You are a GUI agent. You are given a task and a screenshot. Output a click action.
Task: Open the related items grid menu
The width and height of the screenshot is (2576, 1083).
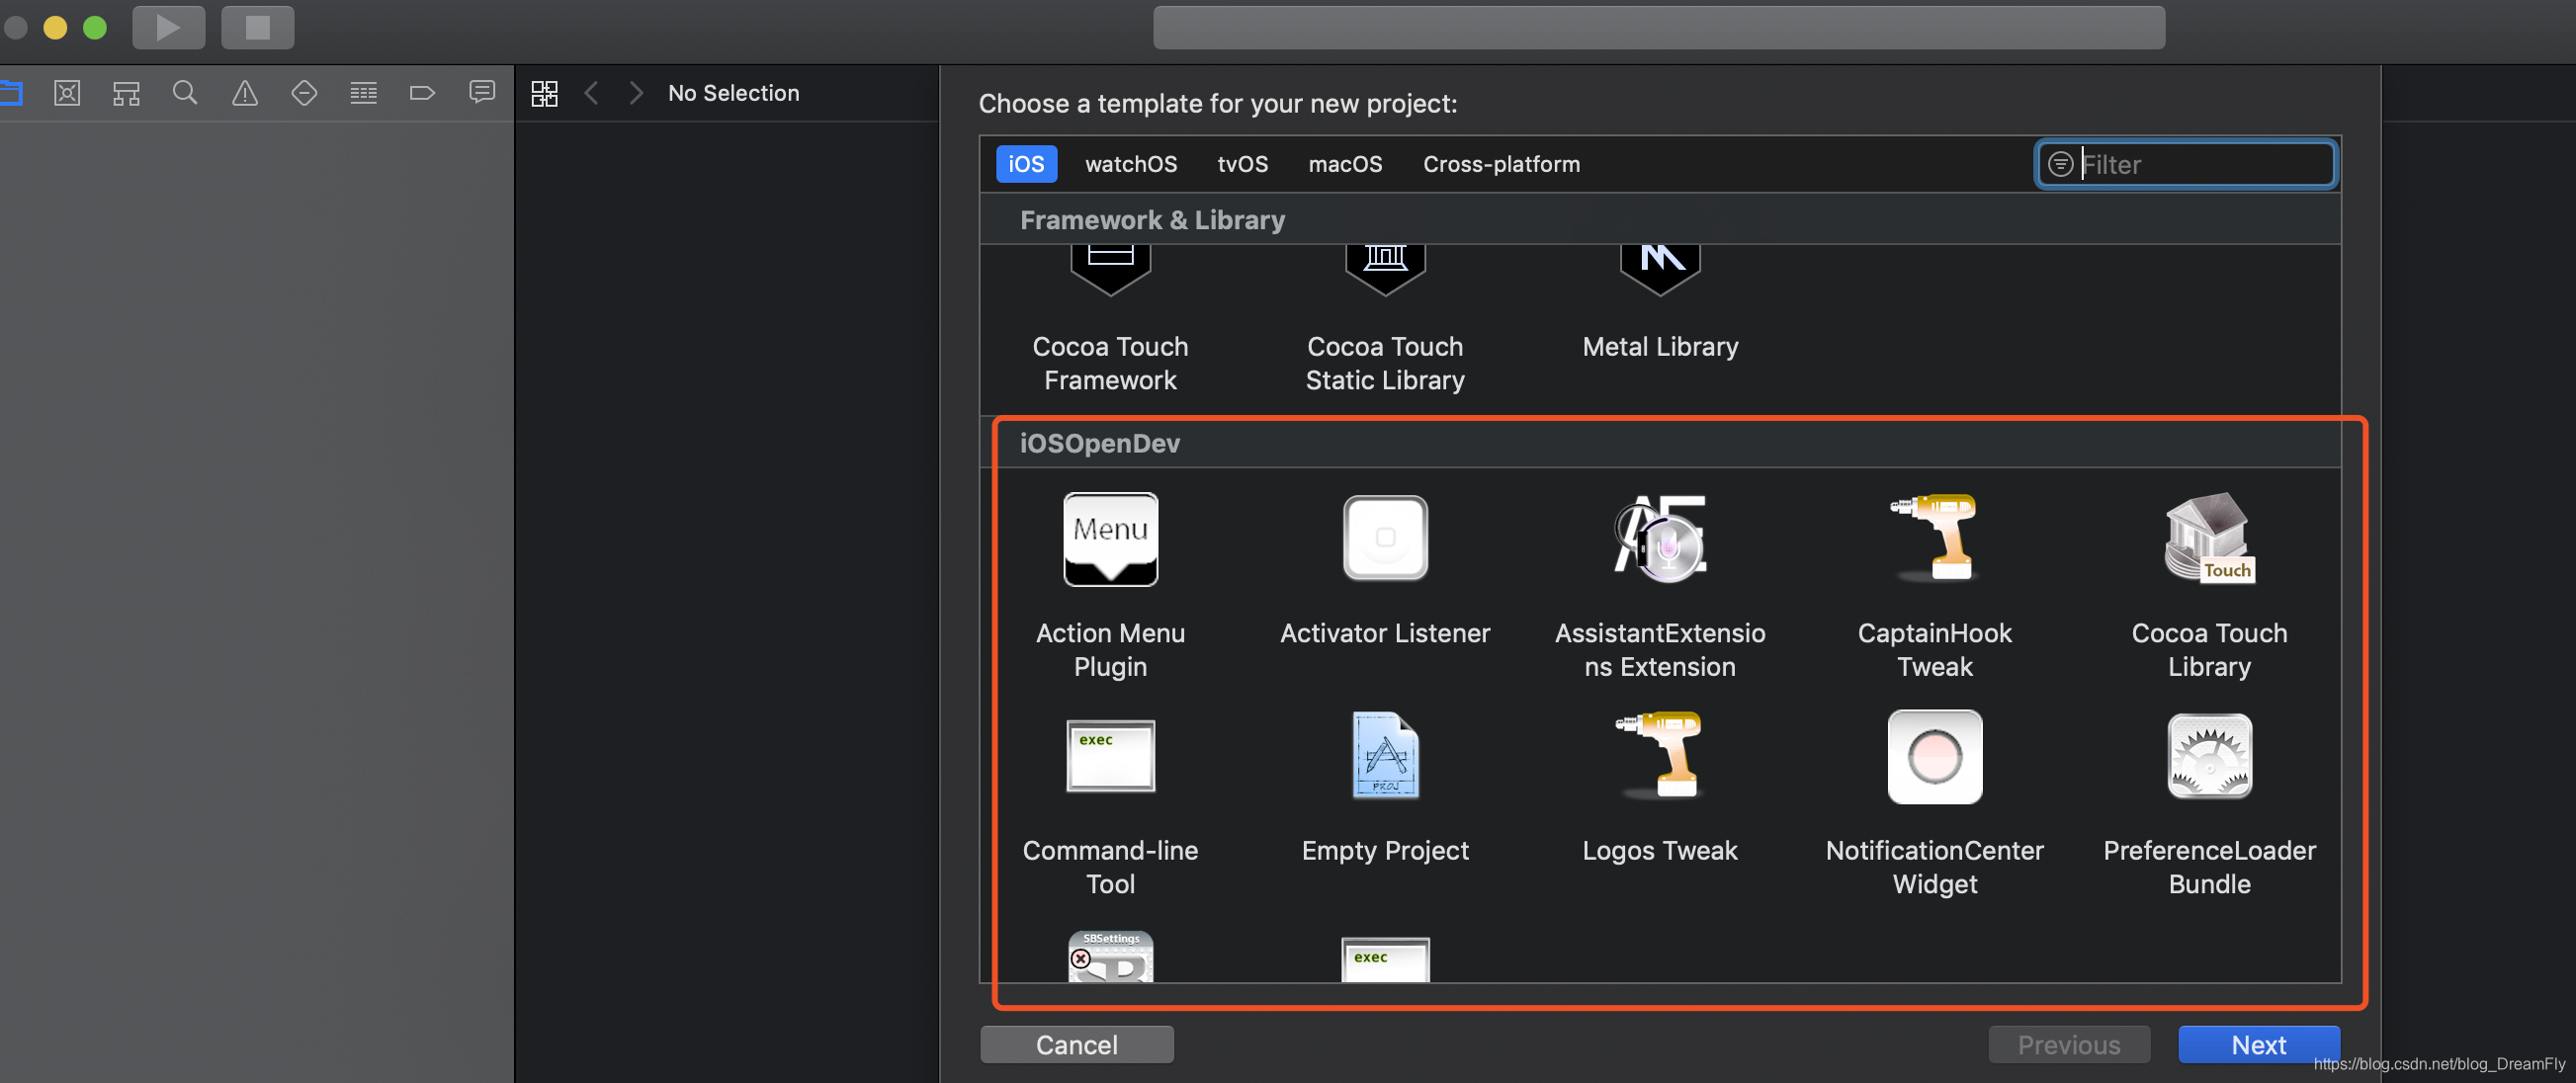click(x=544, y=93)
